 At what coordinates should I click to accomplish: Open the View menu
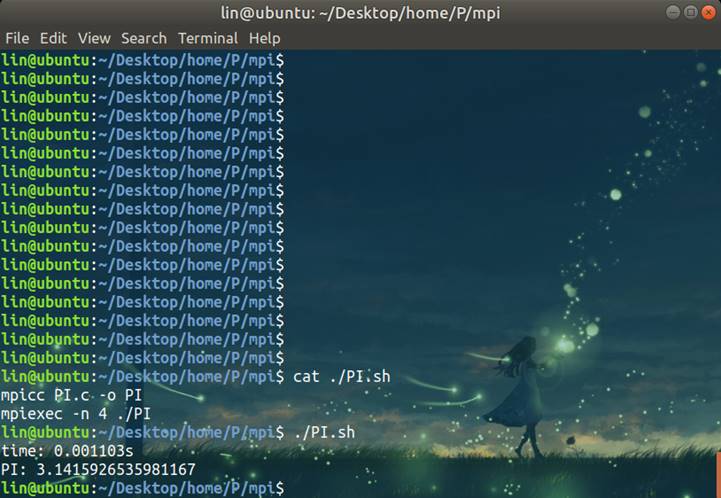click(94, 38)
